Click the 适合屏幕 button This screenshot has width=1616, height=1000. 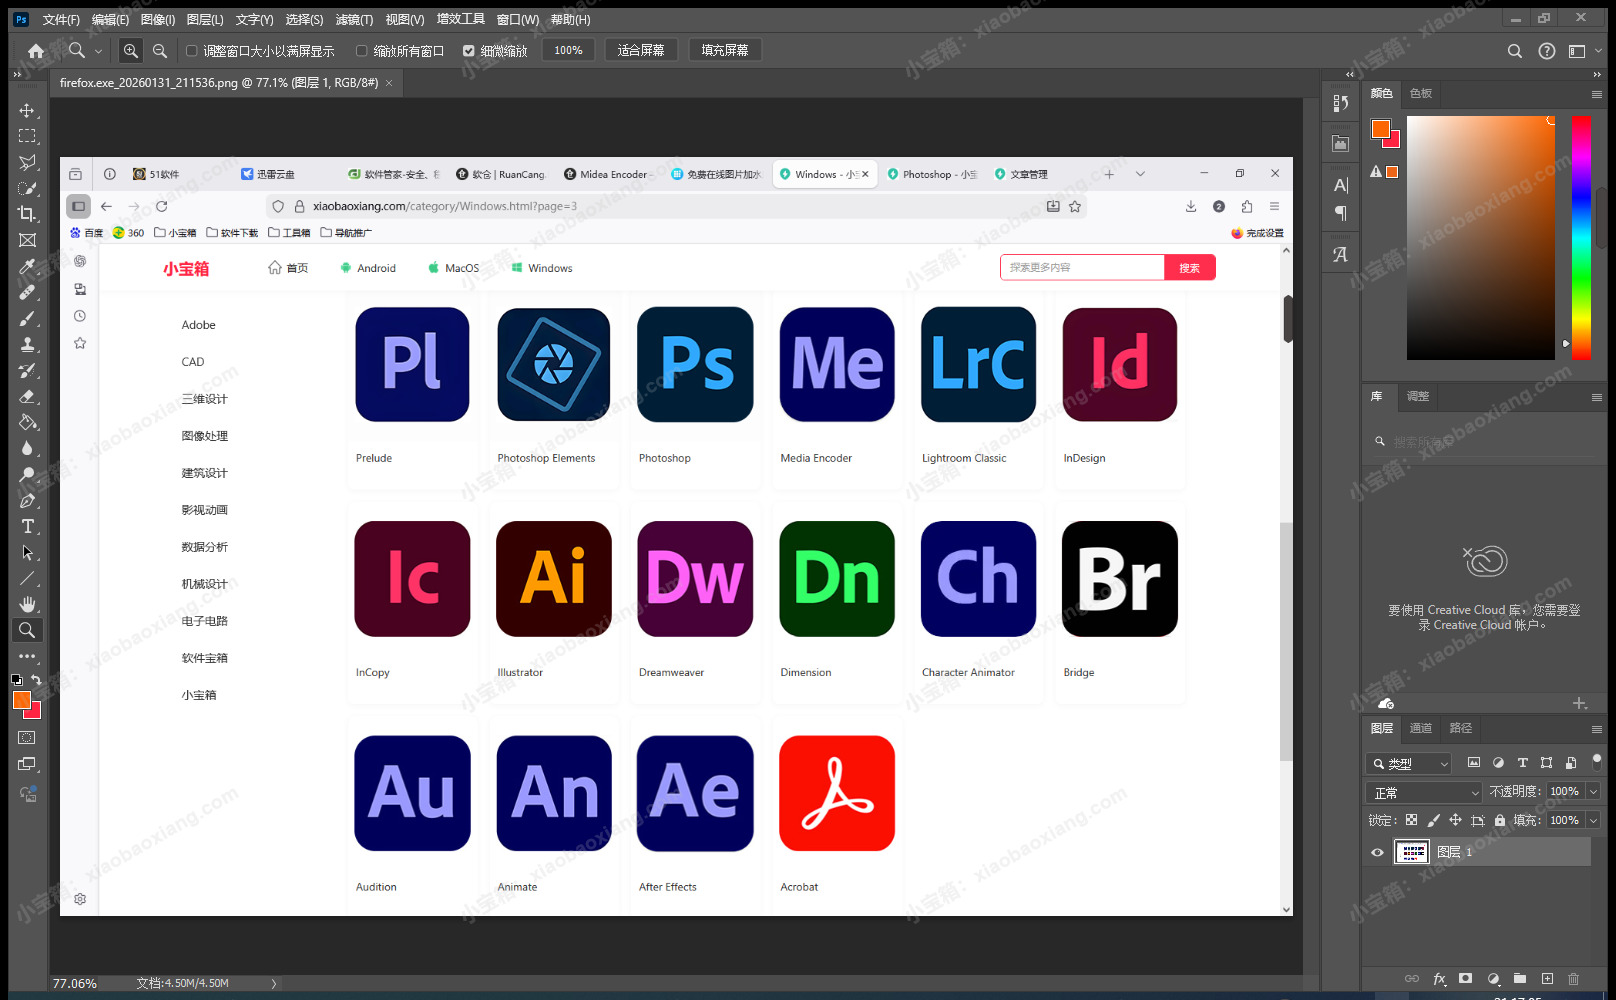pos(641,50)
